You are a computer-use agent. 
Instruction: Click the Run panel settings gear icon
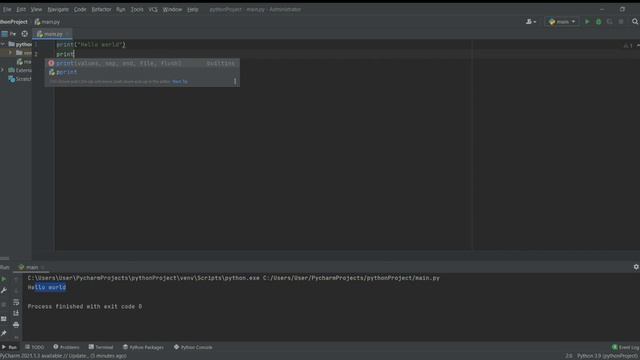(x=636, y=267)
